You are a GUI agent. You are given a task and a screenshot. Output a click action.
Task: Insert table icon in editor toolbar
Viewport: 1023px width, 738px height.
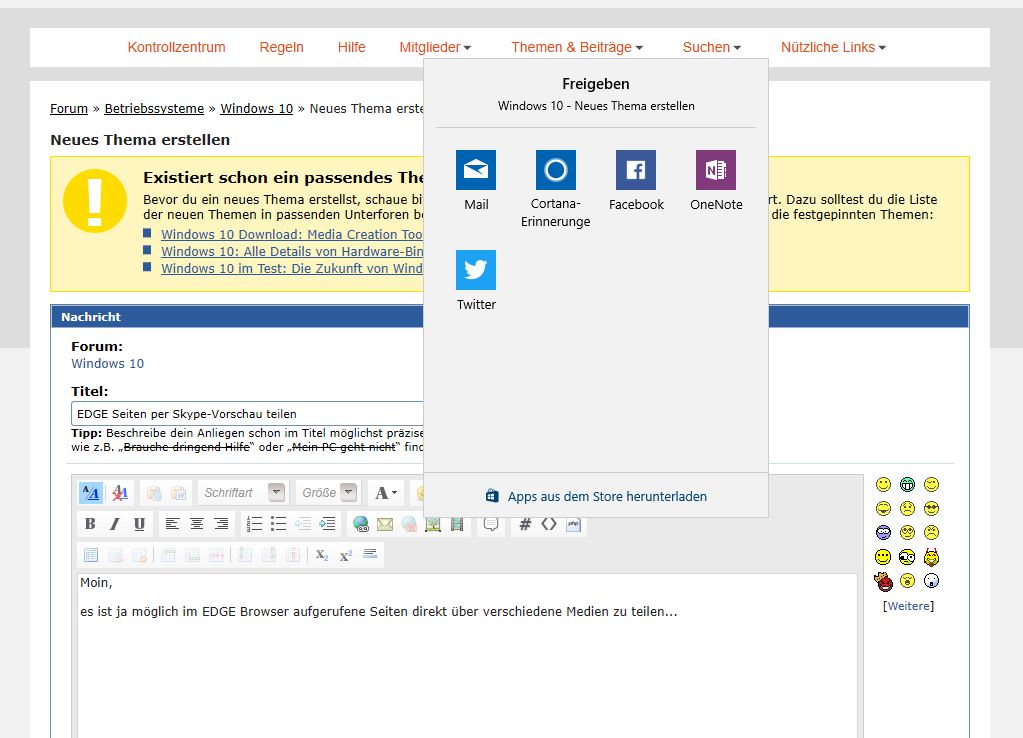tap(91, 555)
